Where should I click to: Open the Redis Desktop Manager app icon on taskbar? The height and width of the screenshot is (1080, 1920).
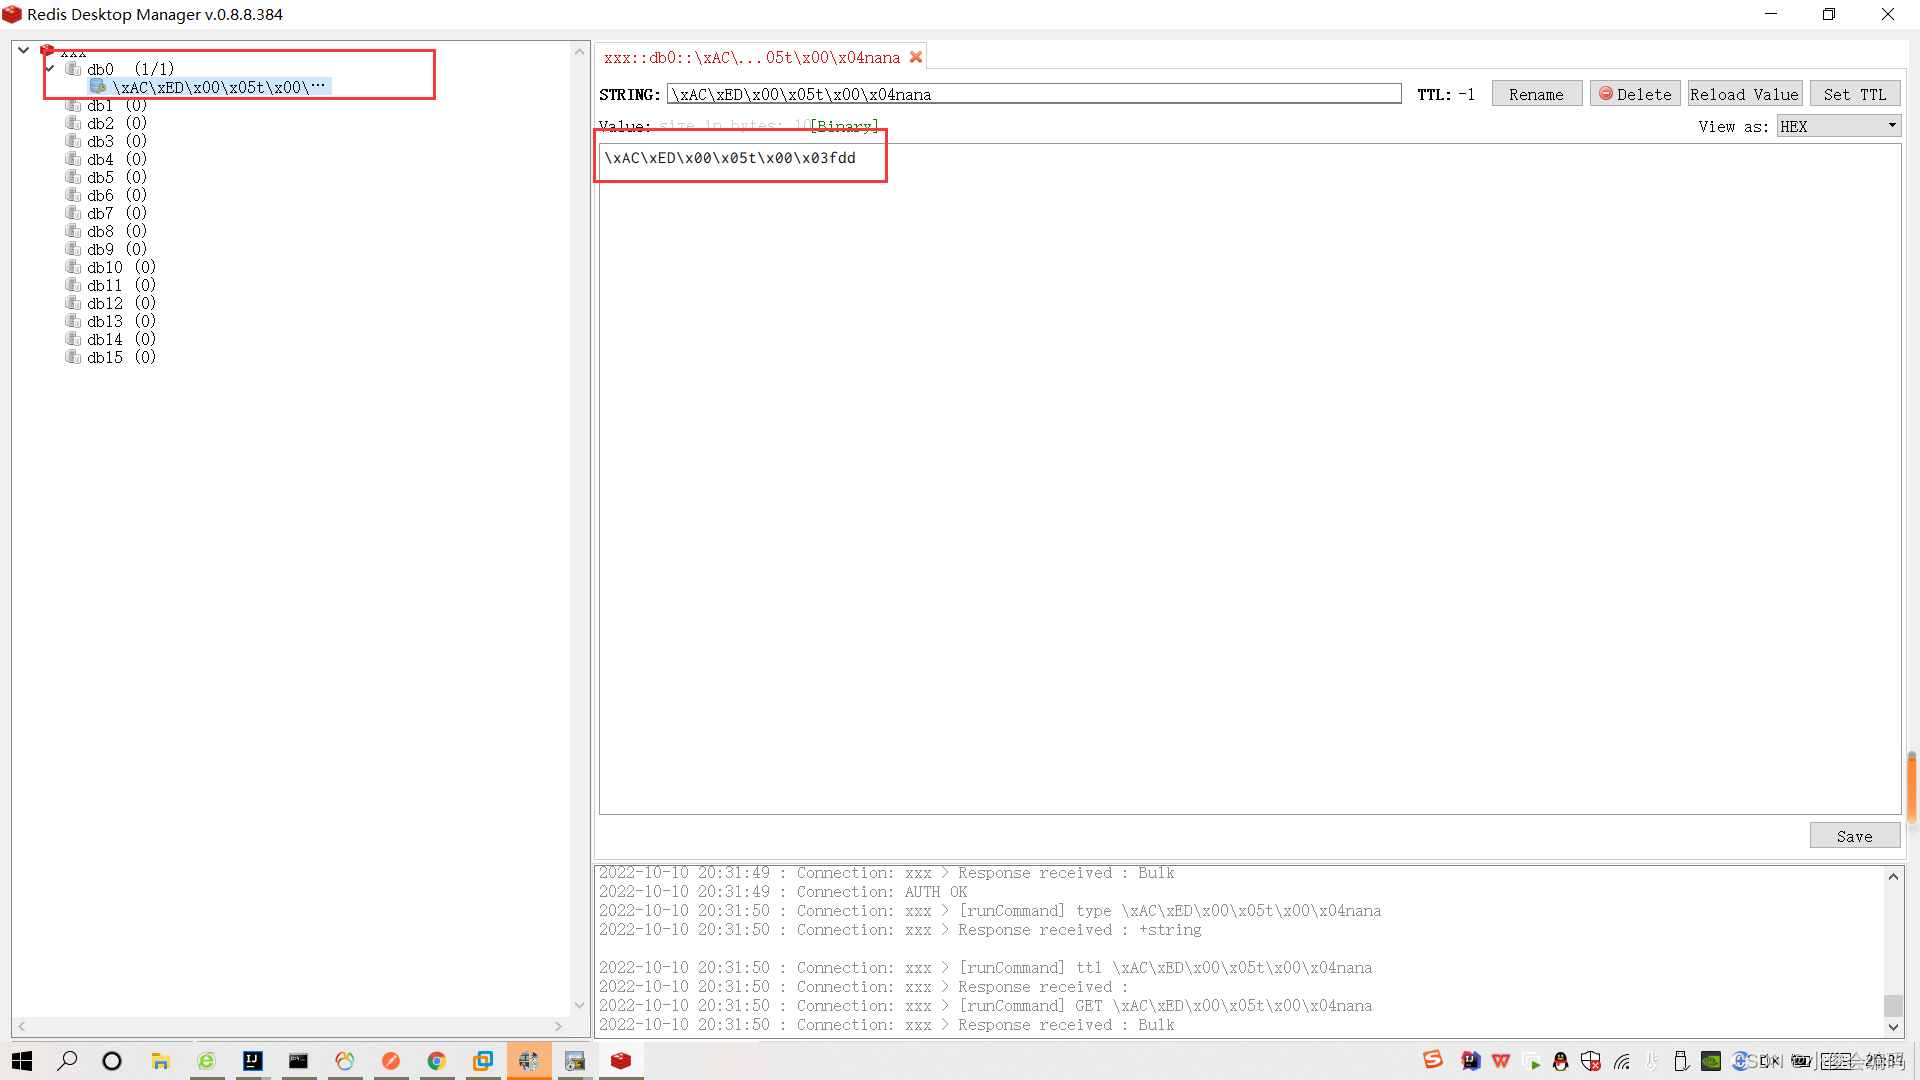click(621, 1061)
